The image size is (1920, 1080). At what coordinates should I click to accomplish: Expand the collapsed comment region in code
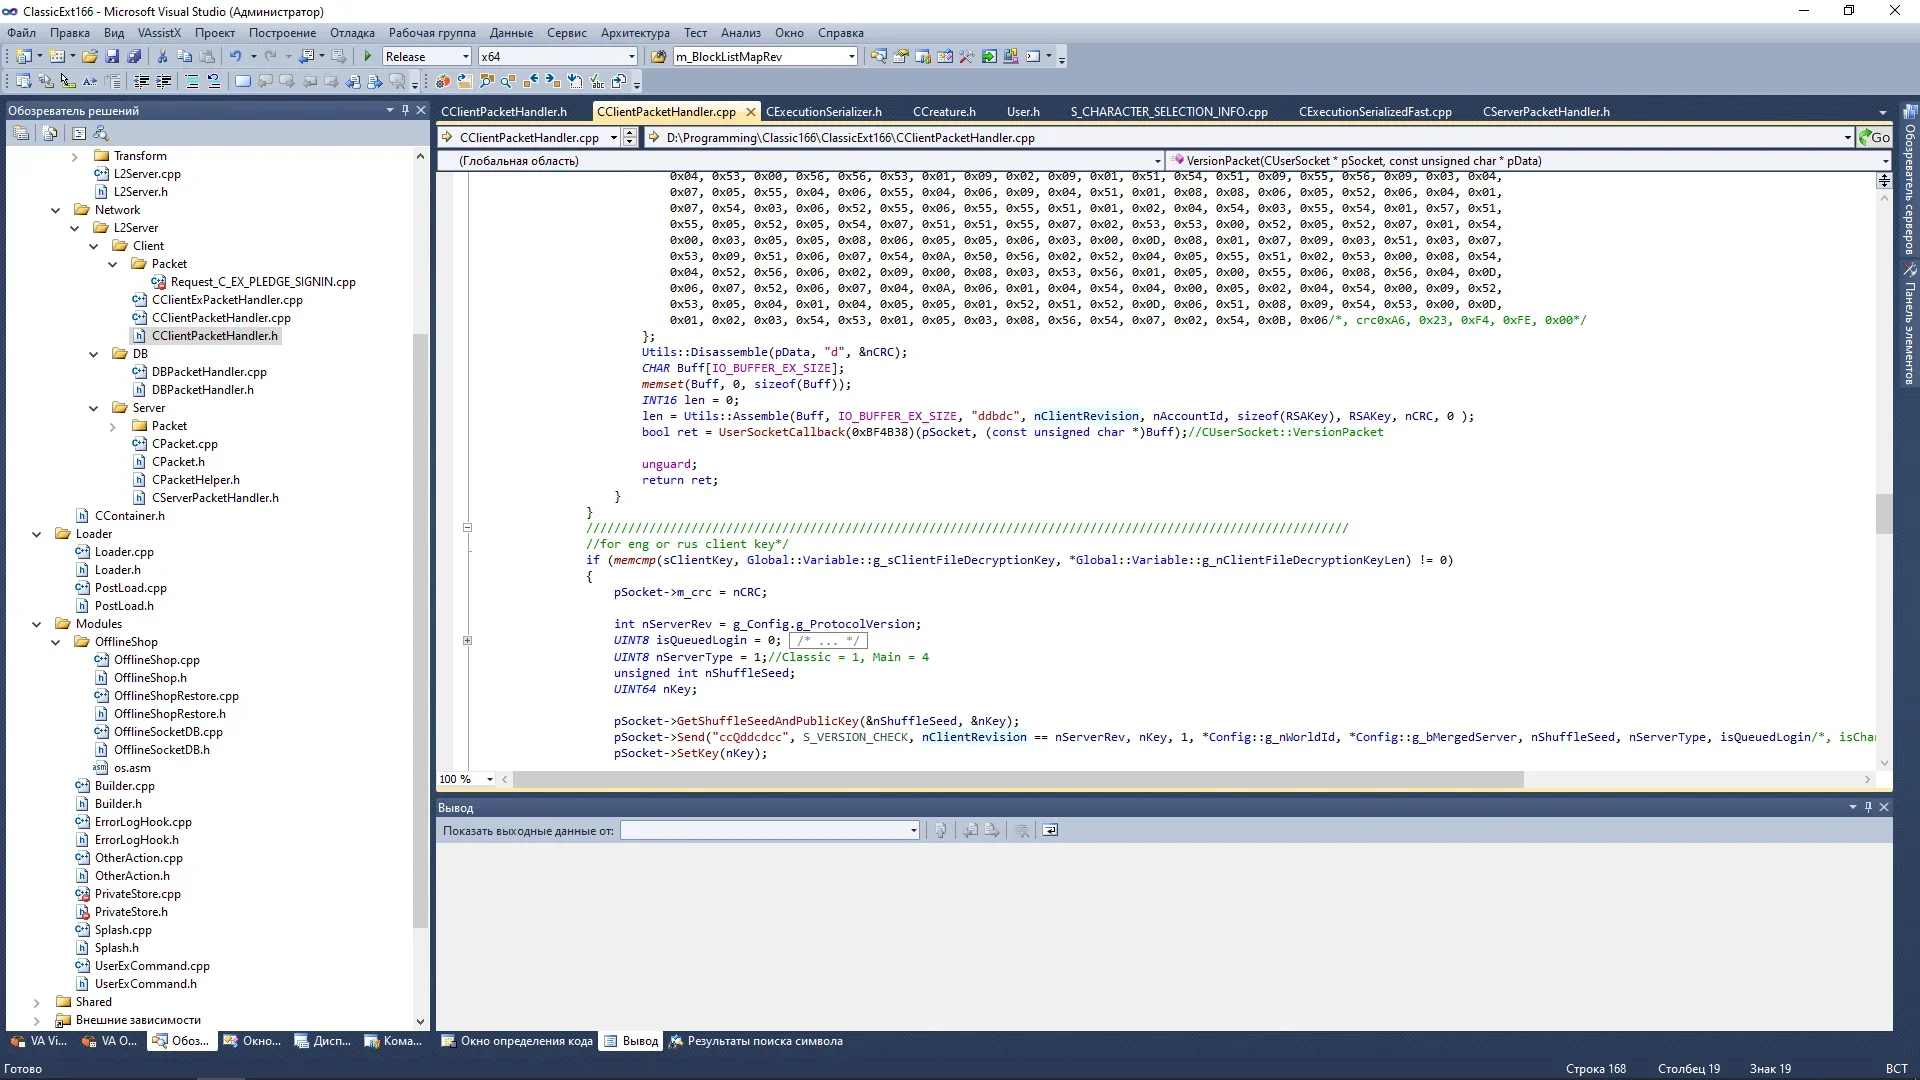tap(467, 641)
